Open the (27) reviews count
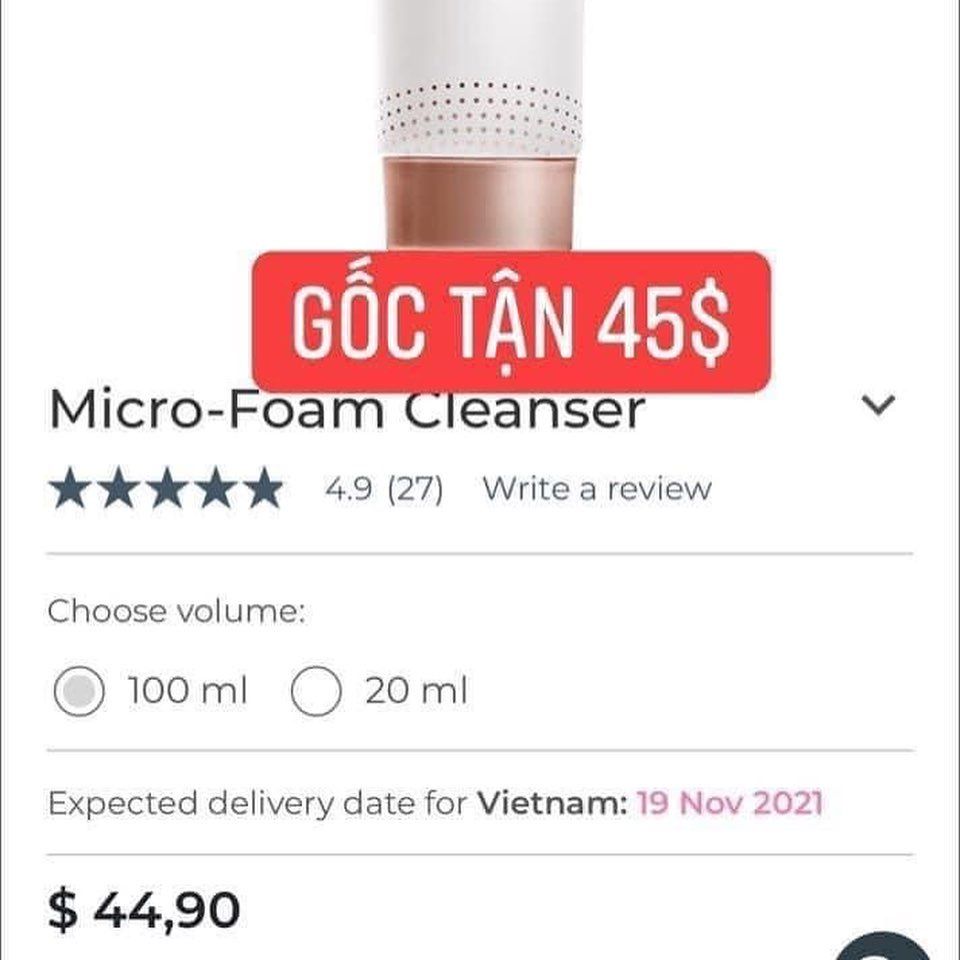The height and width of the screenshot is (960, 960). [x=415, y=489]
